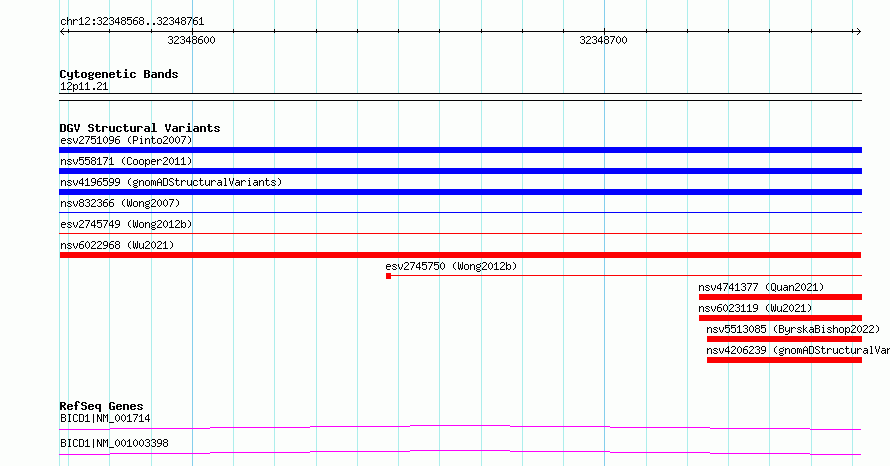Open the nsv4206239 gnomAD variant label
The width and height of the screenshot is (890, 466).
[x=798, y=350]
